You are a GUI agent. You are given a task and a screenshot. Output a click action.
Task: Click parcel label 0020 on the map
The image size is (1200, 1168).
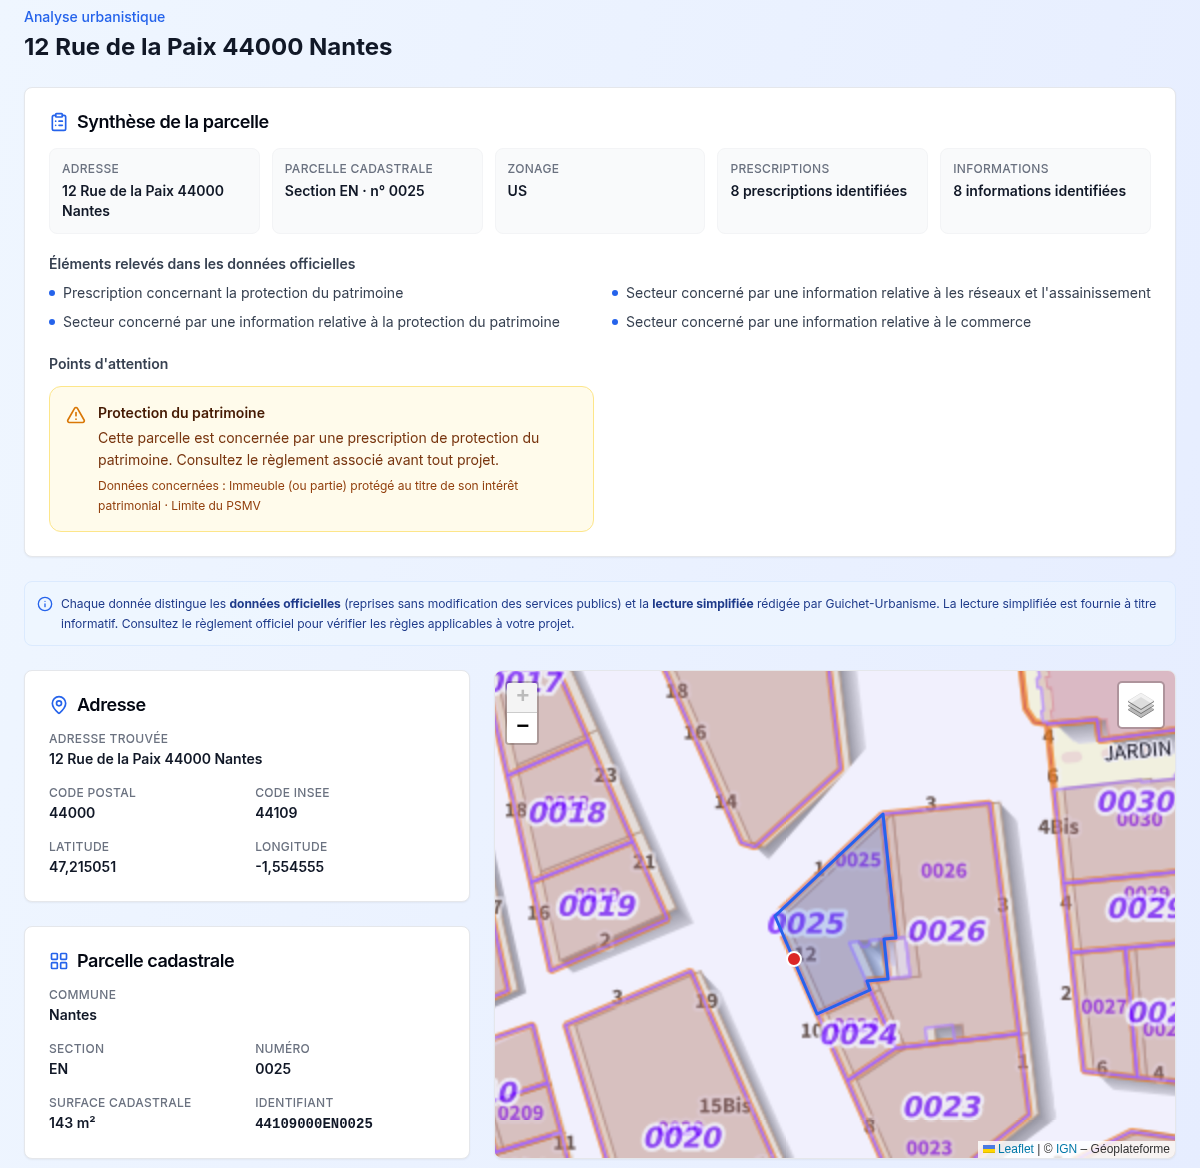683,1137
